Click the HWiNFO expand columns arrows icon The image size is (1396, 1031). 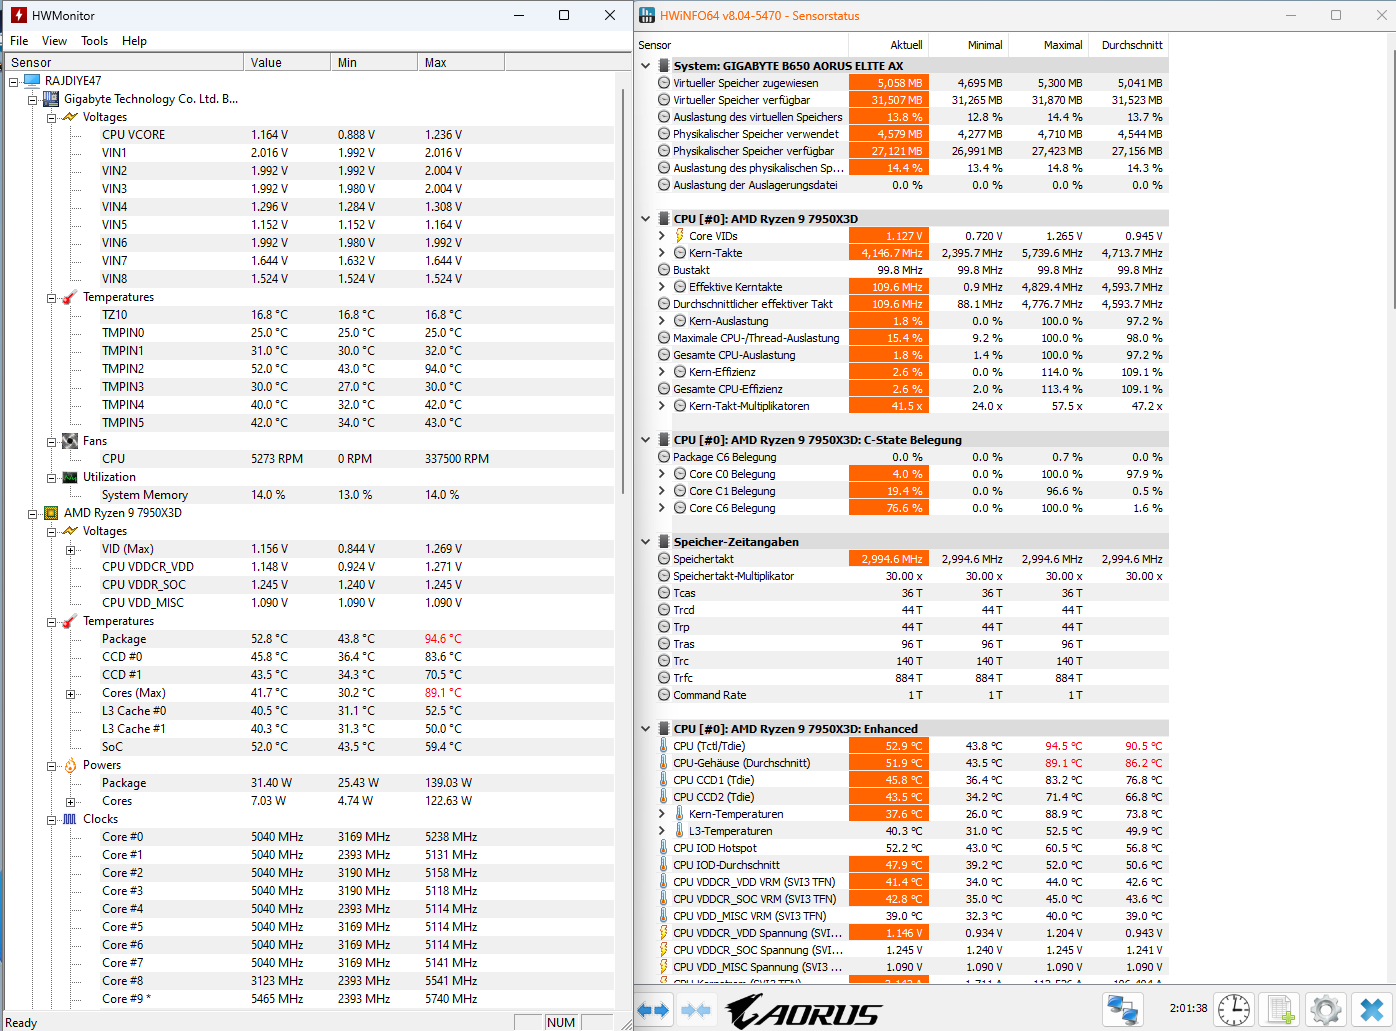coord(654,1010)
